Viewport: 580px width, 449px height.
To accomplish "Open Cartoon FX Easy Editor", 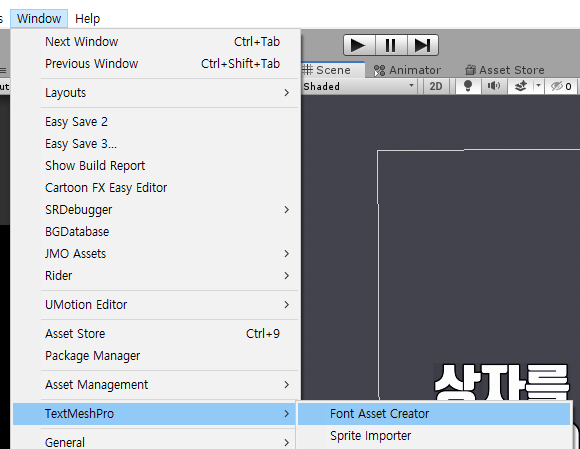I will pyautogui.click(x=155, y=188).
